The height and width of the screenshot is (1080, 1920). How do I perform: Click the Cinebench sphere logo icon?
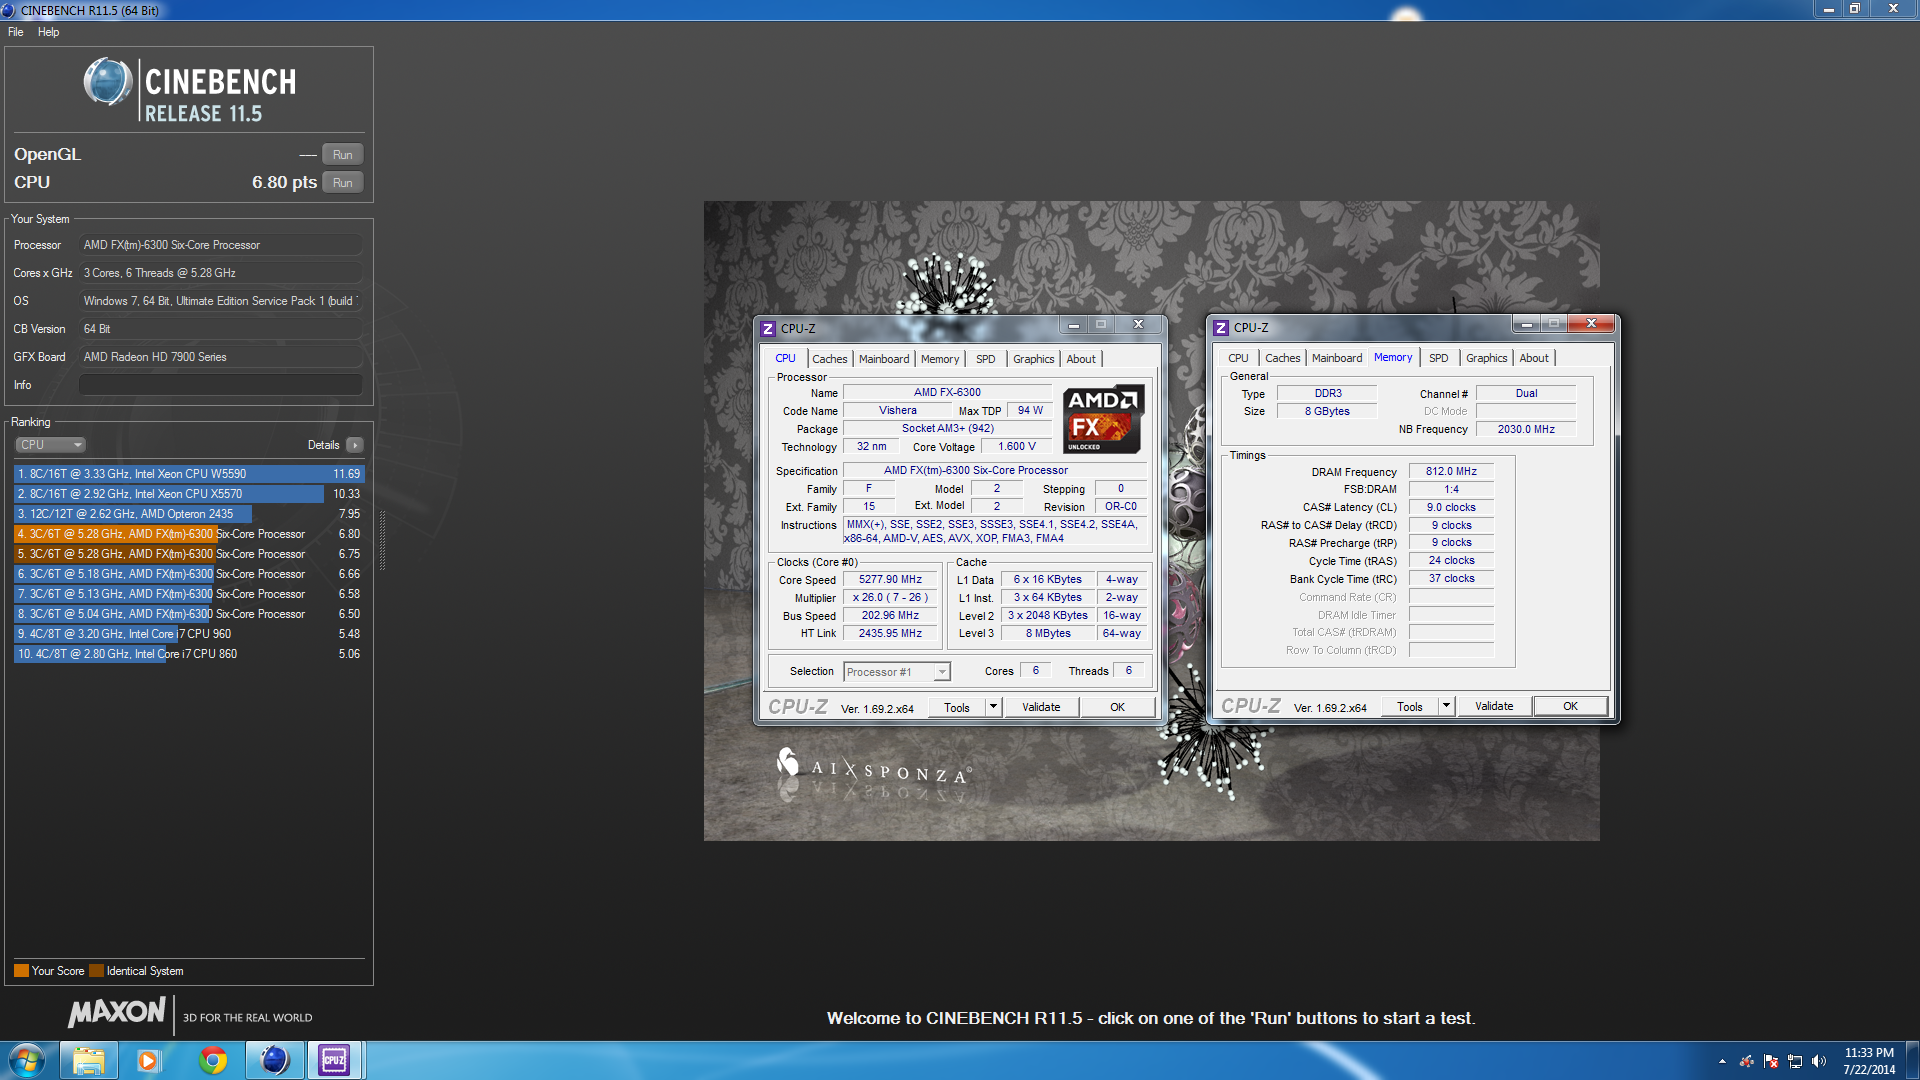click(x=108, y=82)
